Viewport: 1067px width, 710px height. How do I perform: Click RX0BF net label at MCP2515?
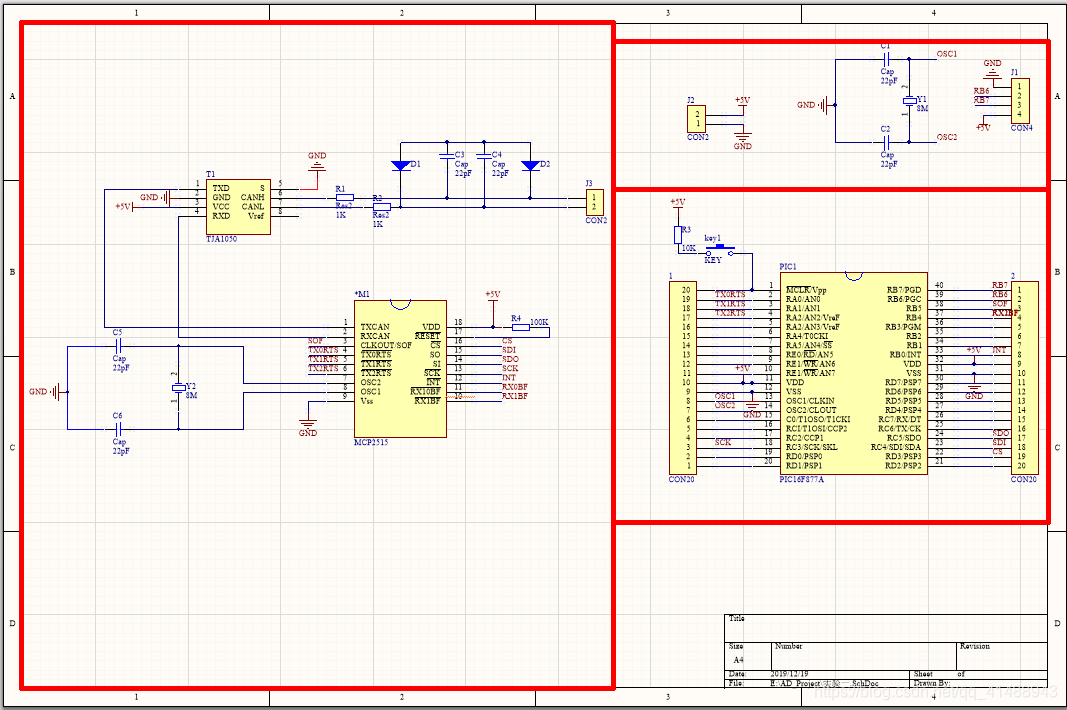pos(514,387)
